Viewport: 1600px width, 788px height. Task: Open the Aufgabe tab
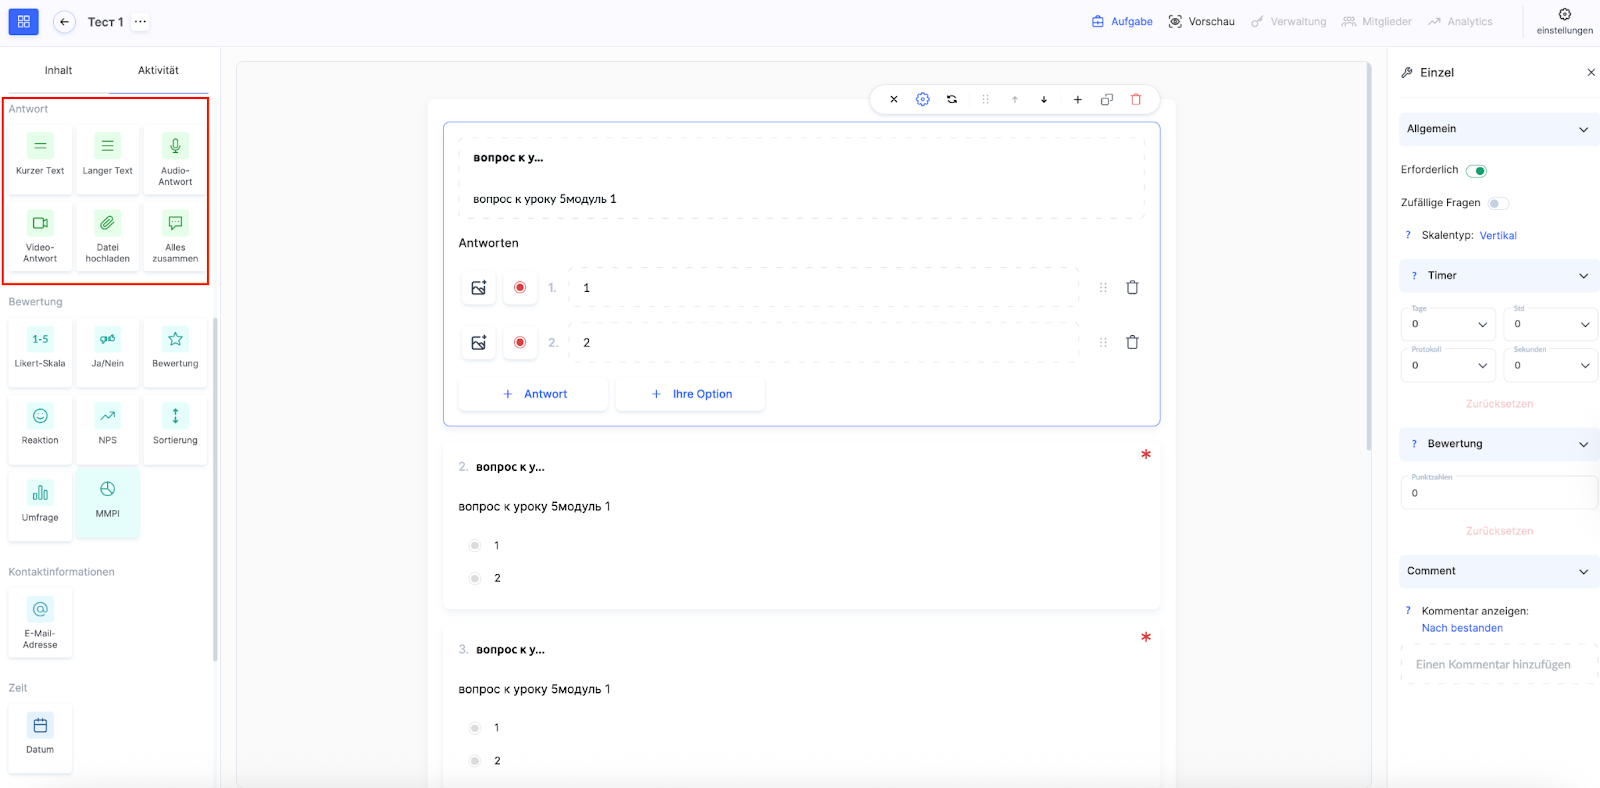(x=1122, y=21)
